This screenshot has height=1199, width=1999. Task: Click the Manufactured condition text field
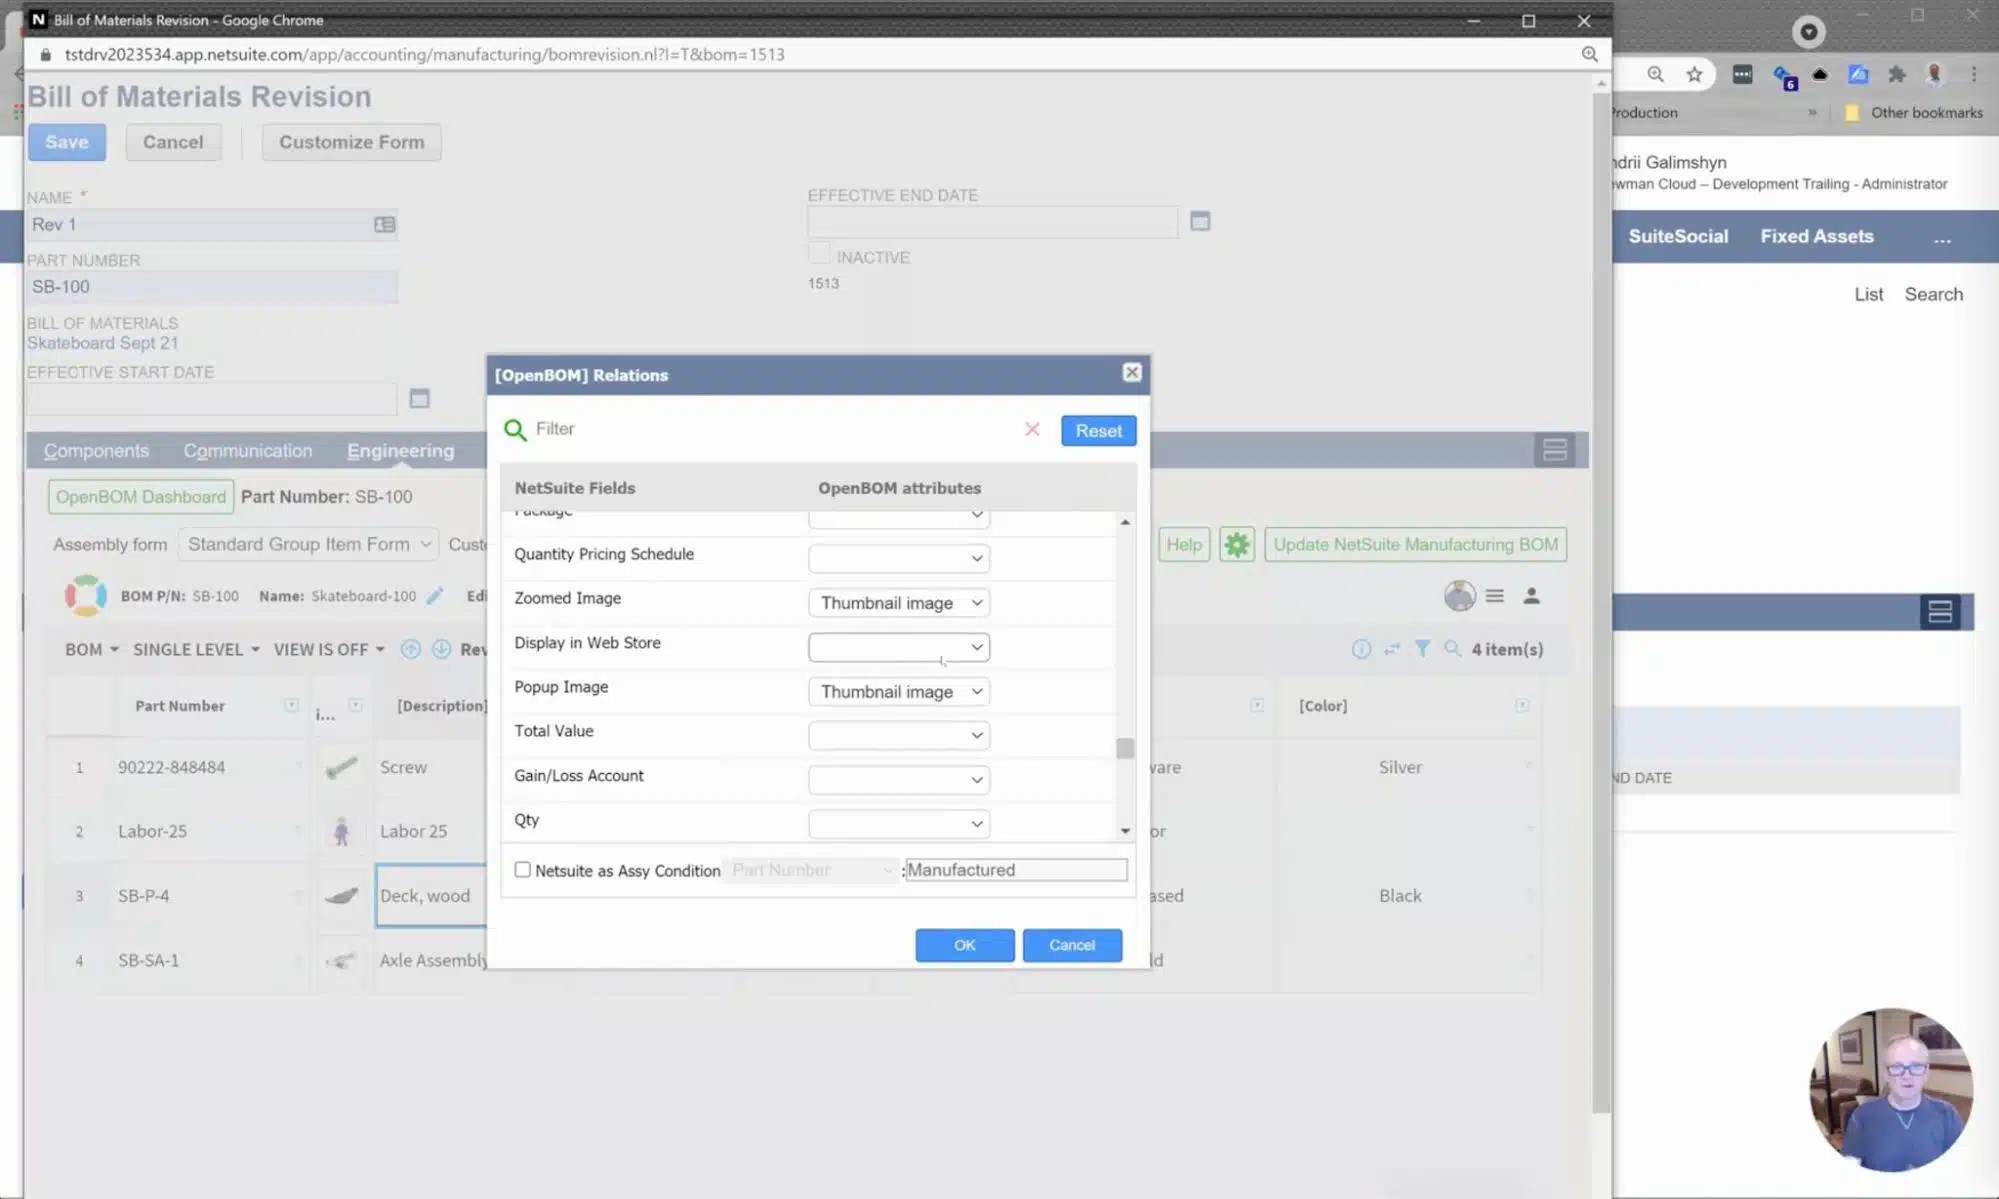pyautogui.click(x=1016, y=870)
